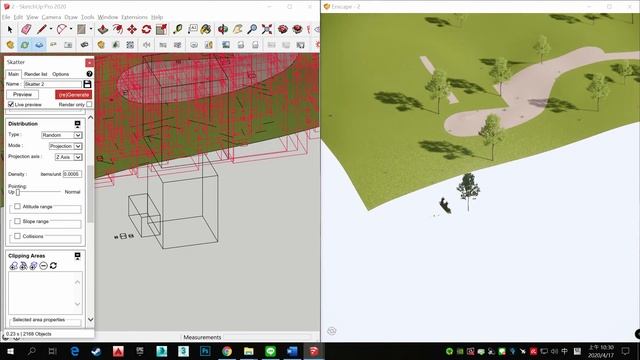Select the Rotate tool
640x360 pixels.
[x=147, y=29]
